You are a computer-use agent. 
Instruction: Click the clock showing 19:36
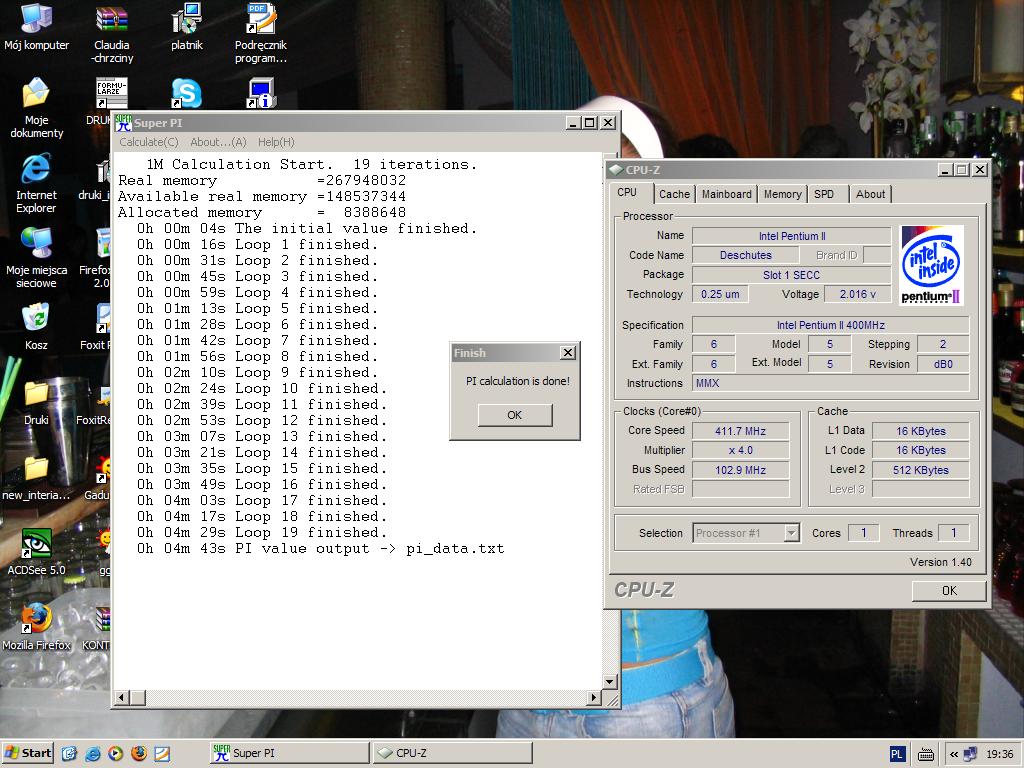999,754
